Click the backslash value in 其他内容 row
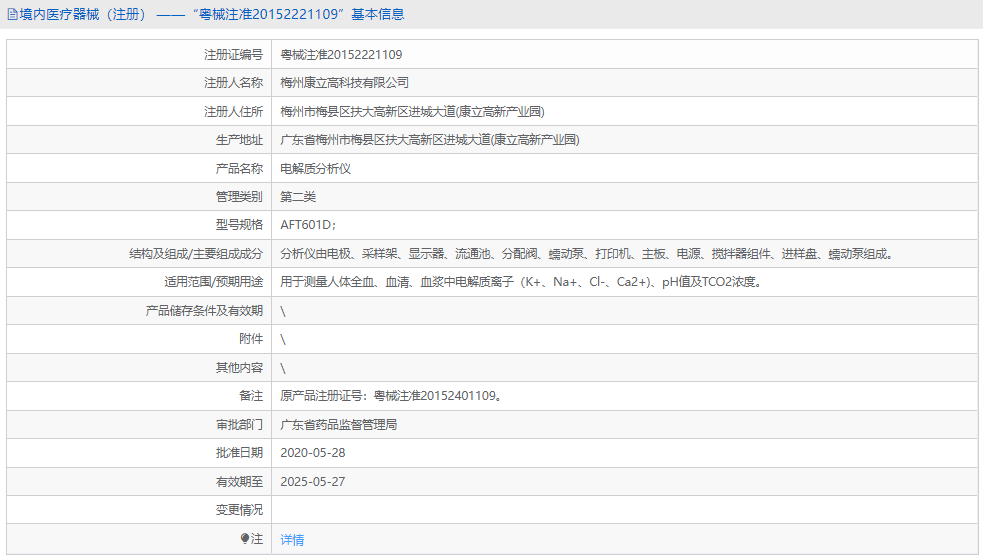The width and height of the screenshot is (983, 560). tap(283, 369)
